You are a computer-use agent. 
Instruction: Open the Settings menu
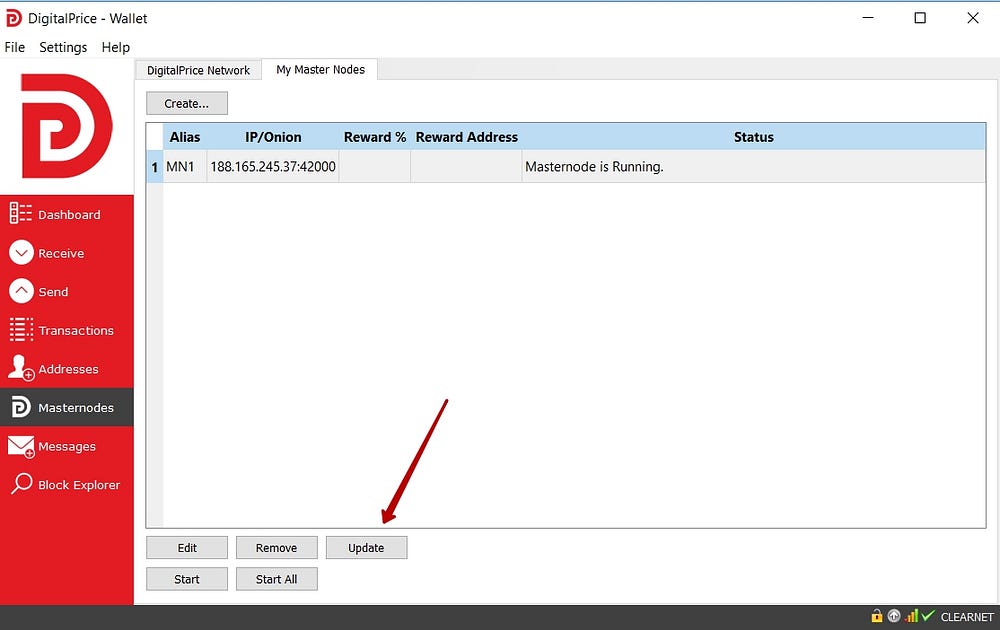pyautogui.click(x=63, y=47)
